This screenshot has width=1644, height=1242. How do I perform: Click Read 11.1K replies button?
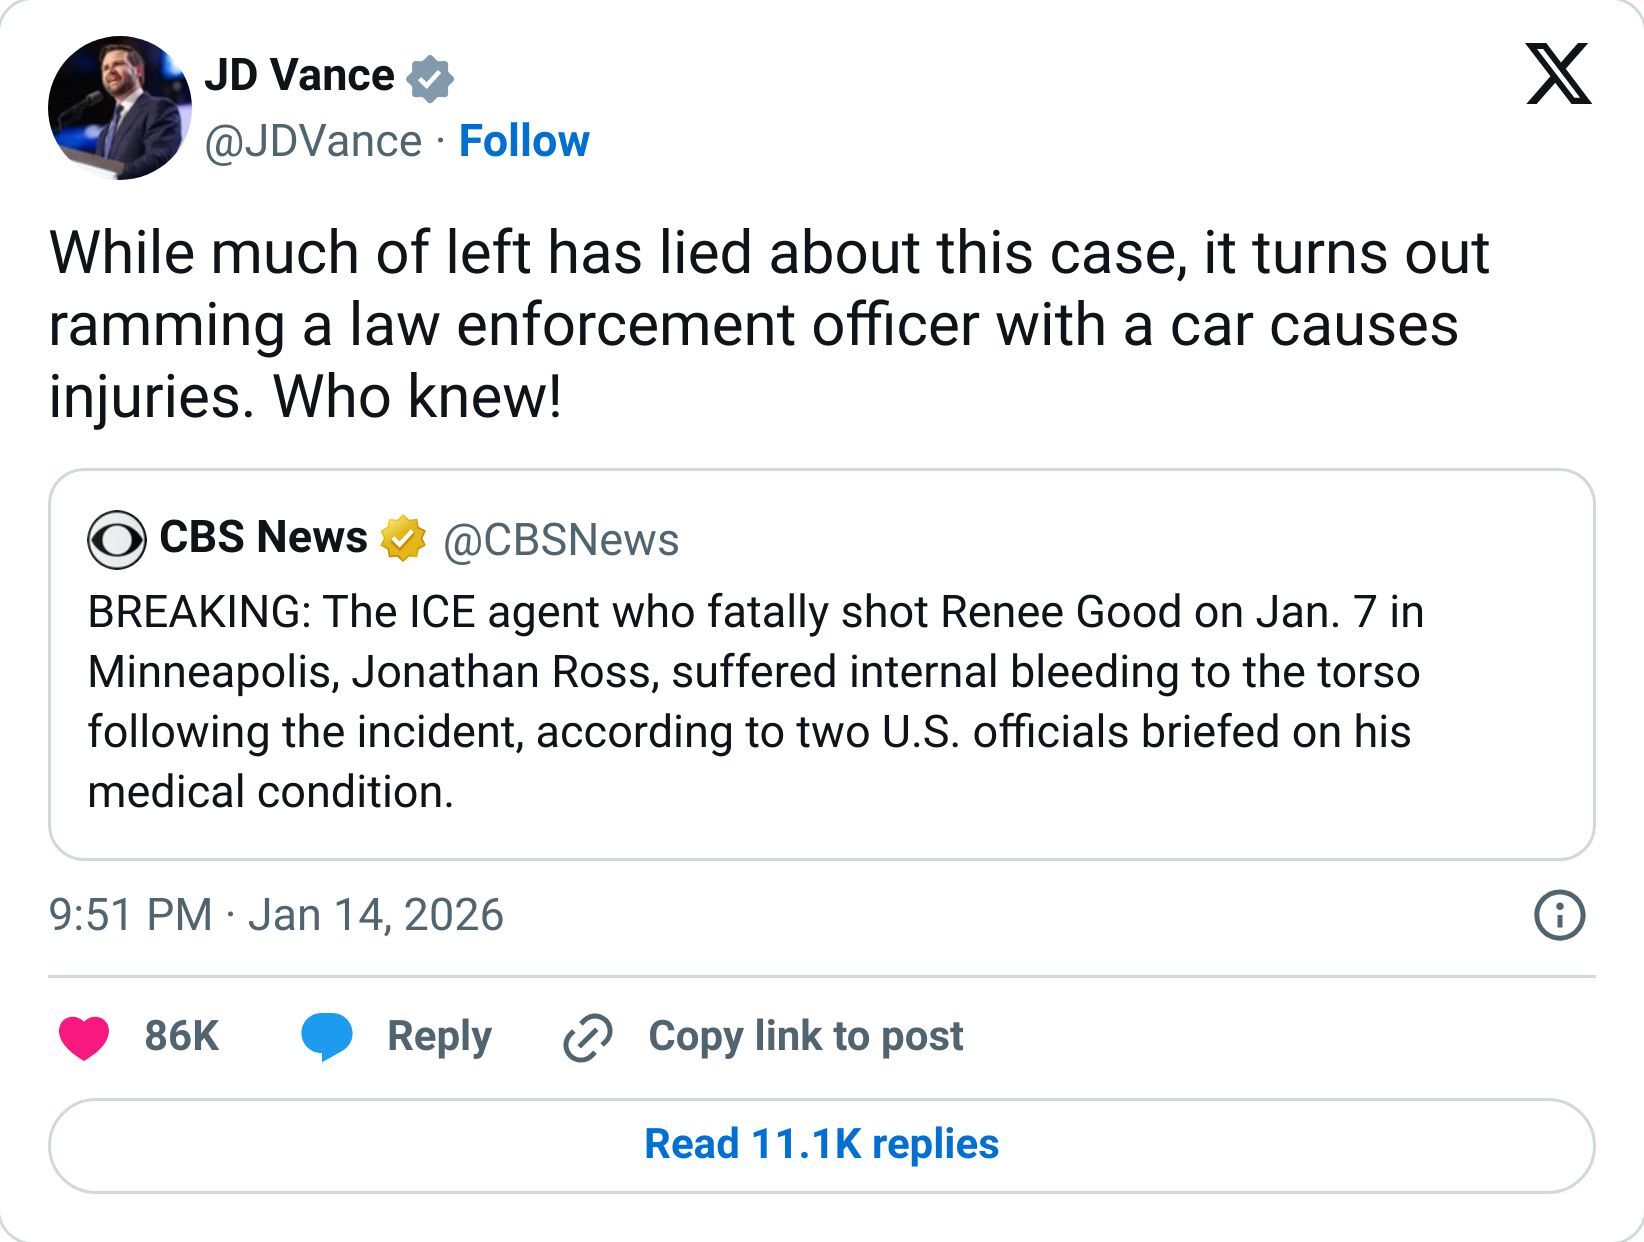point(821,1145)
